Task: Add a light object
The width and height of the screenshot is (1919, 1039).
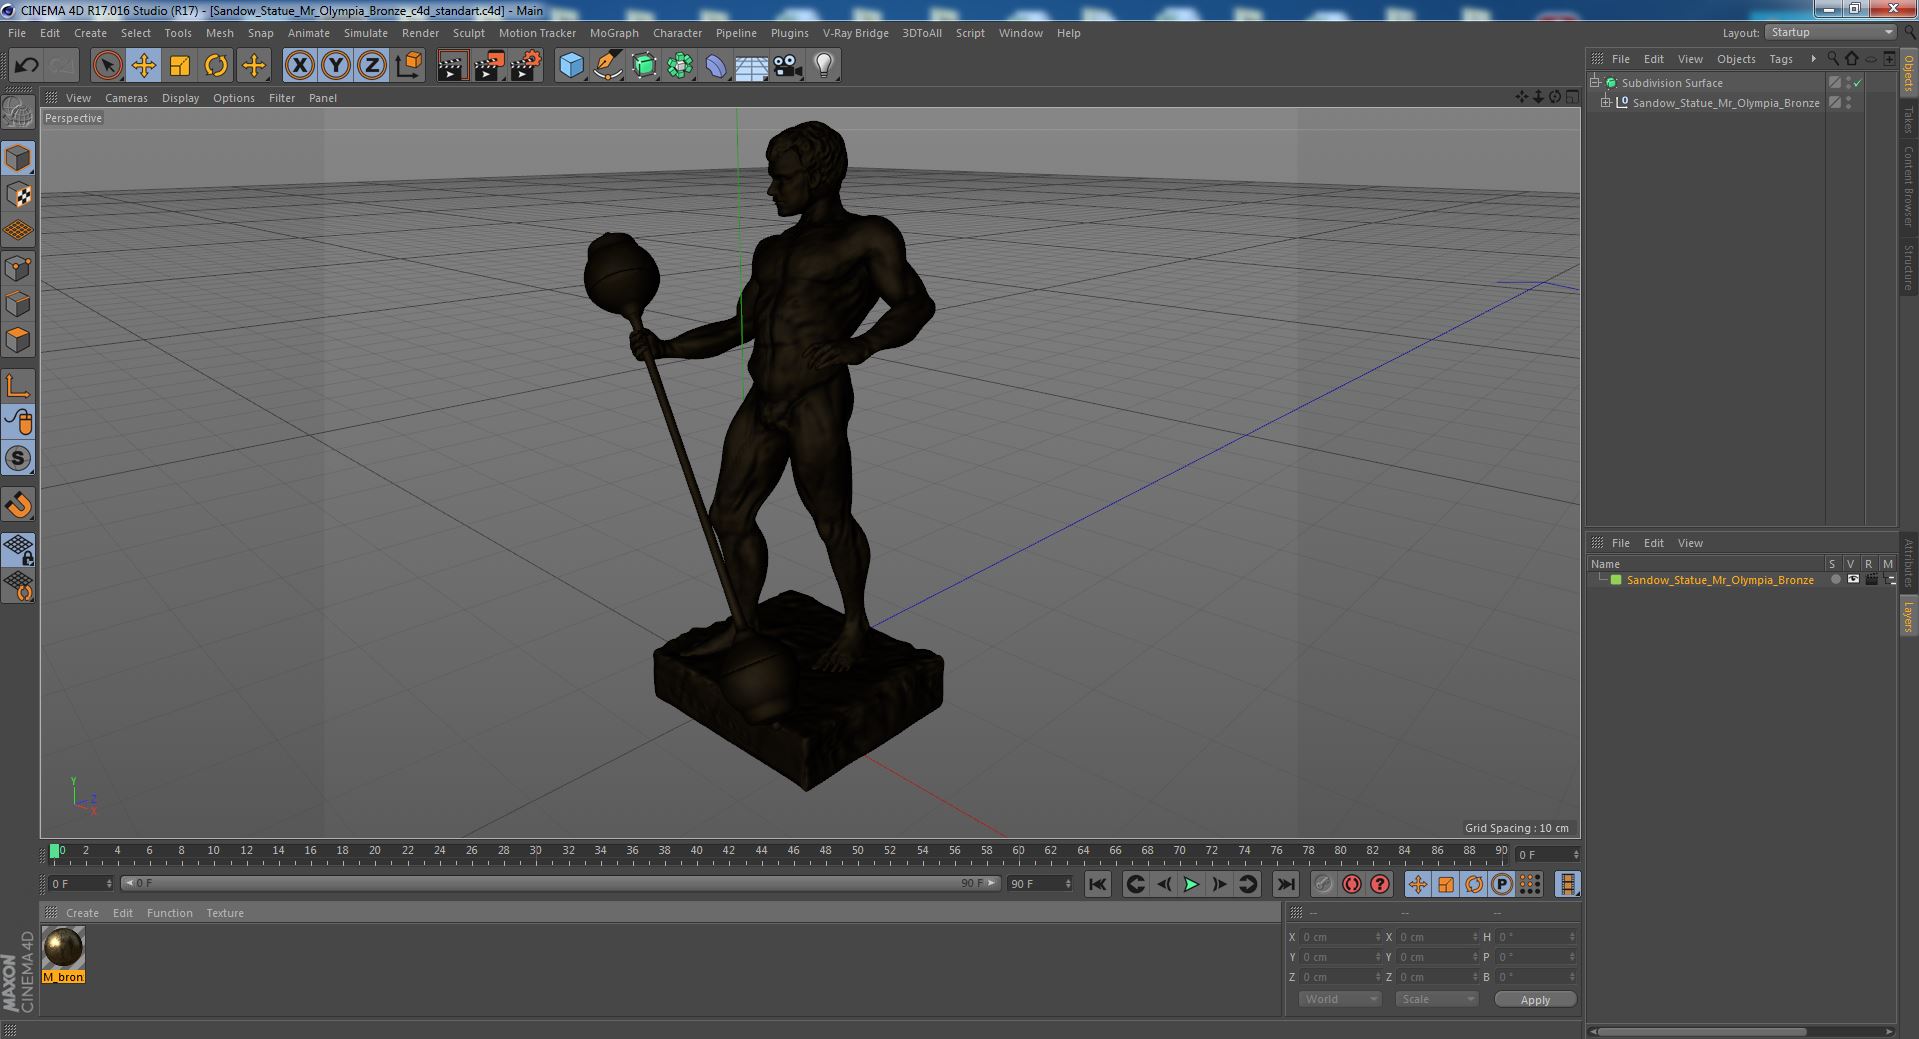Action: 823,66
